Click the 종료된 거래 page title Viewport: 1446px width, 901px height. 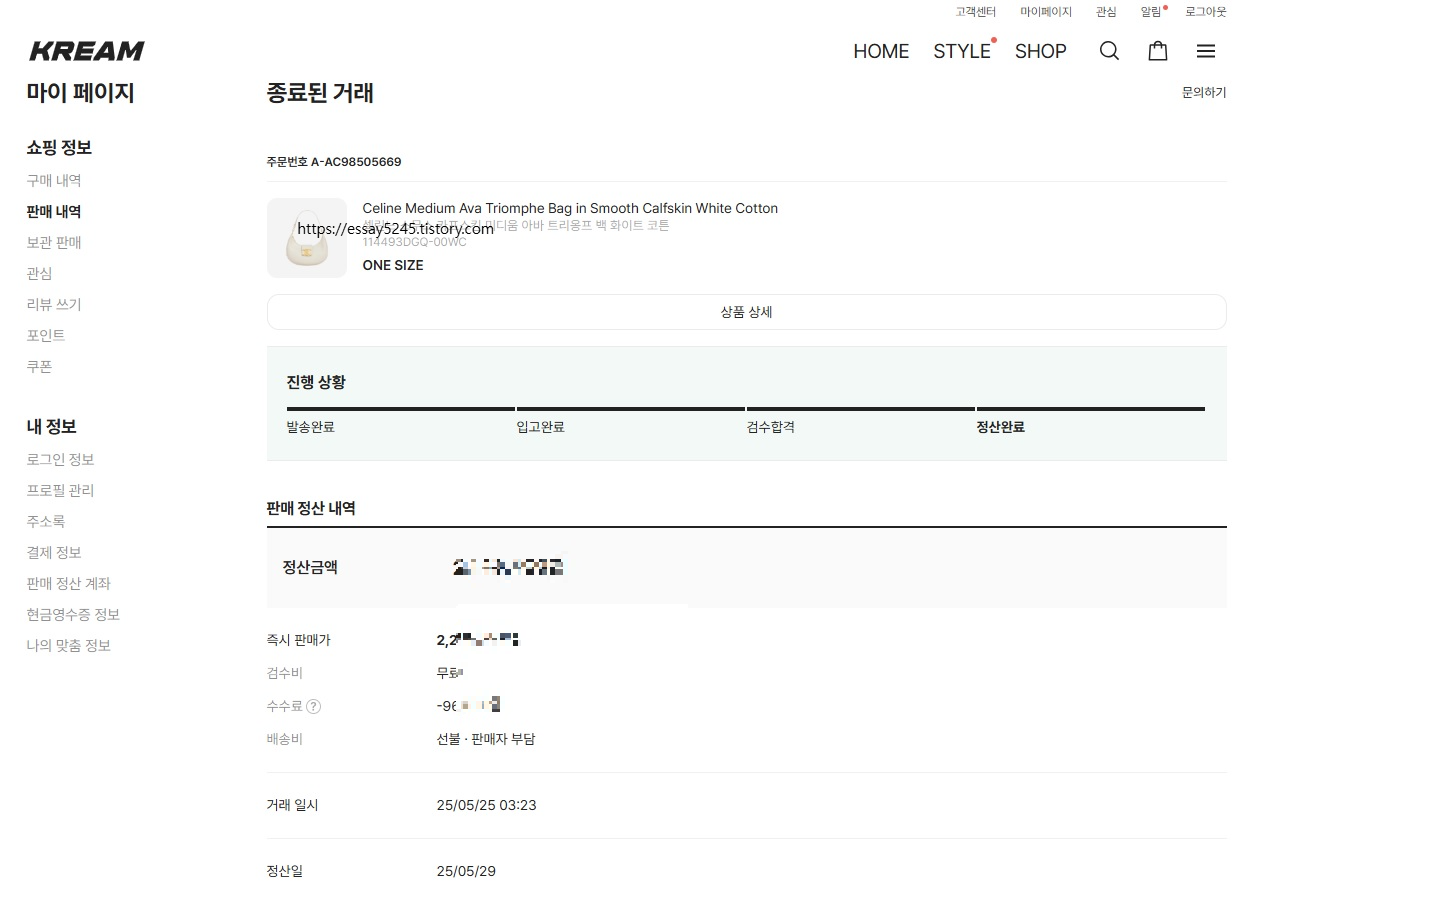[x=320, y=93]
